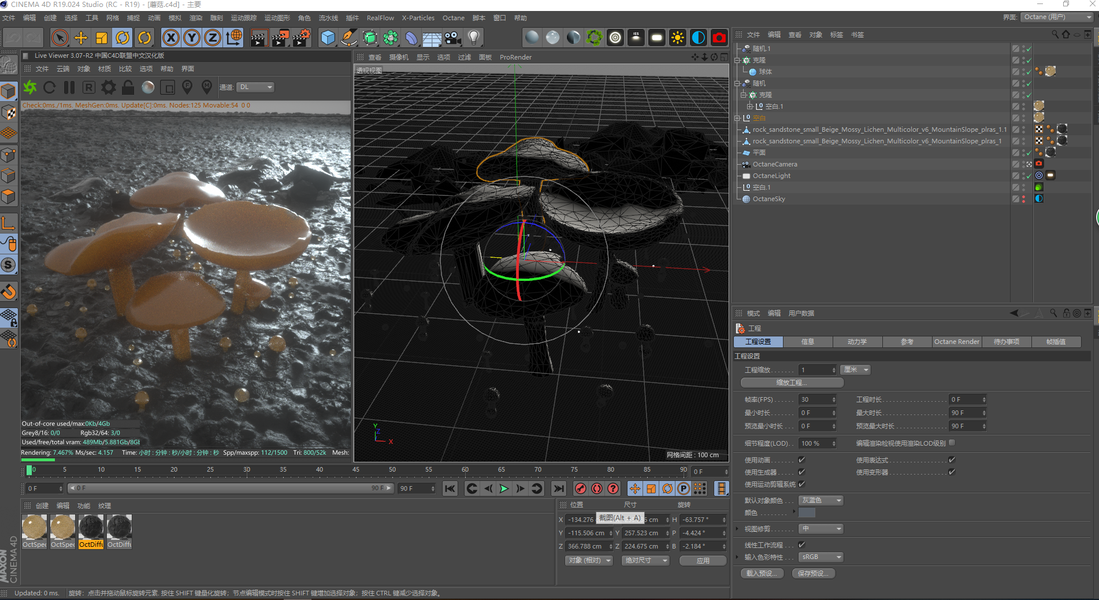1099x600 pixels.
Task: Add a cube primitive object
Action: point(328,37)
